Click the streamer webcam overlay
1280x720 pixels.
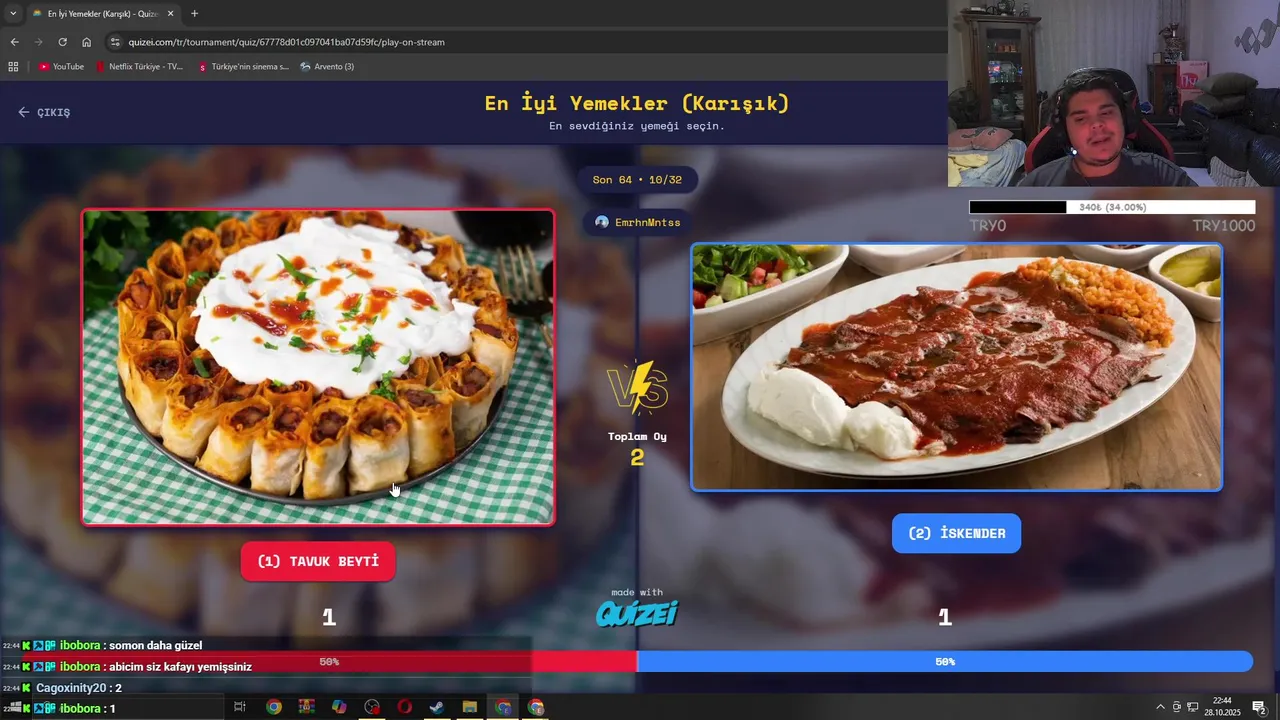pyautogui.click(x=1114, y=93)
